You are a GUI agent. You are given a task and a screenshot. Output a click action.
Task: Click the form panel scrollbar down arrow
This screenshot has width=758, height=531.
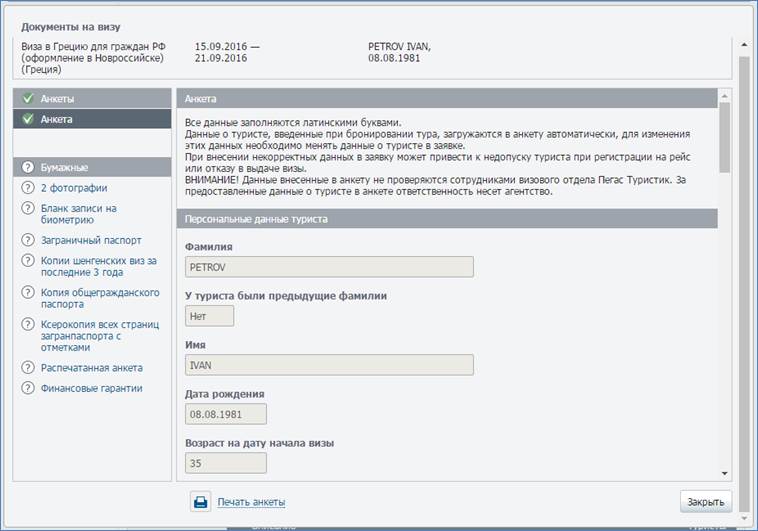click(725, 473)
